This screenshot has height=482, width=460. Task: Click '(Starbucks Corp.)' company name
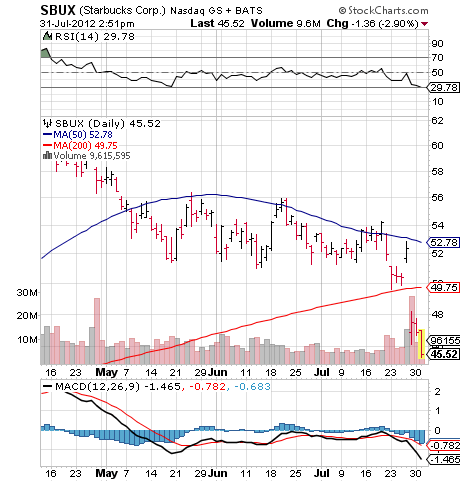tap(122, 11)
